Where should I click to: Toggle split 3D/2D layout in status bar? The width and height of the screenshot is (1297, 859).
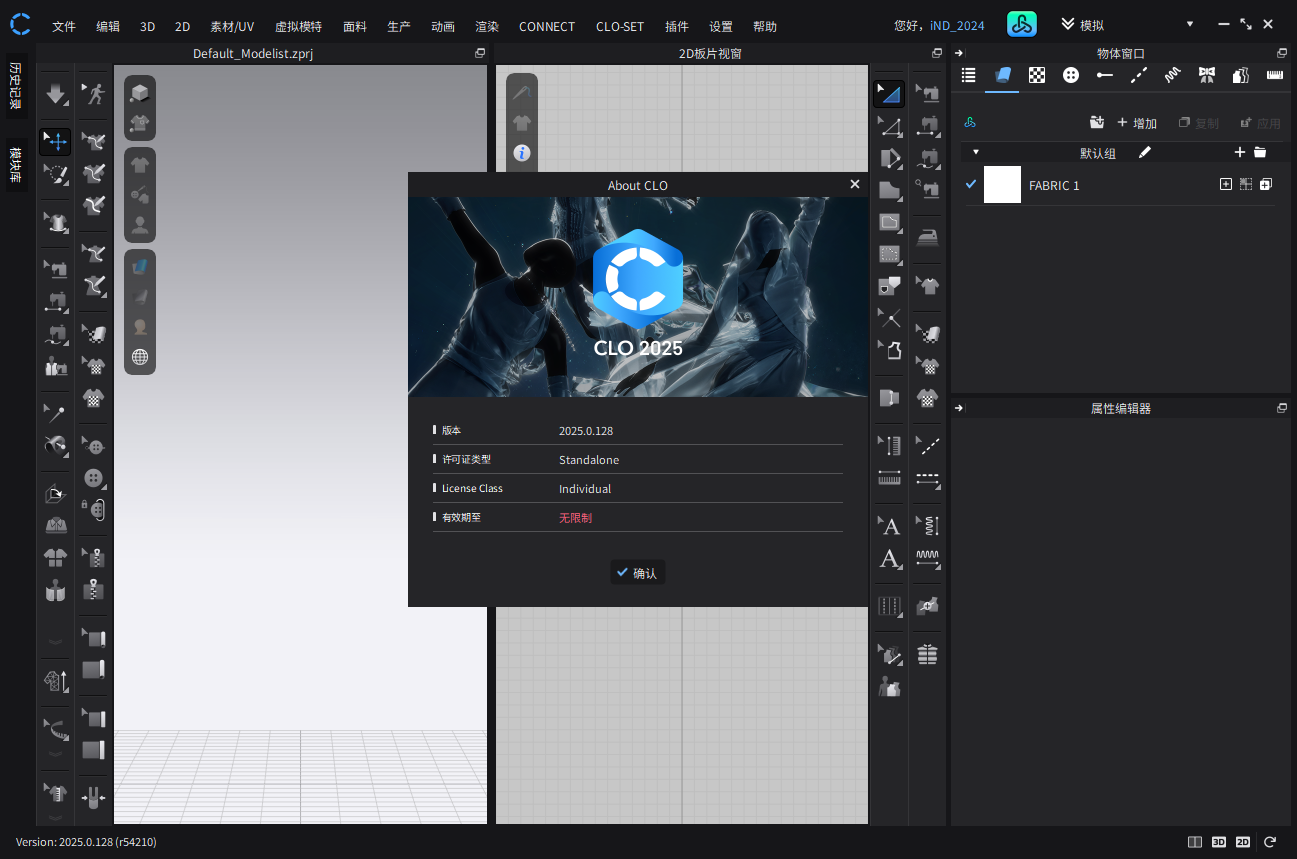[1195, 842]
